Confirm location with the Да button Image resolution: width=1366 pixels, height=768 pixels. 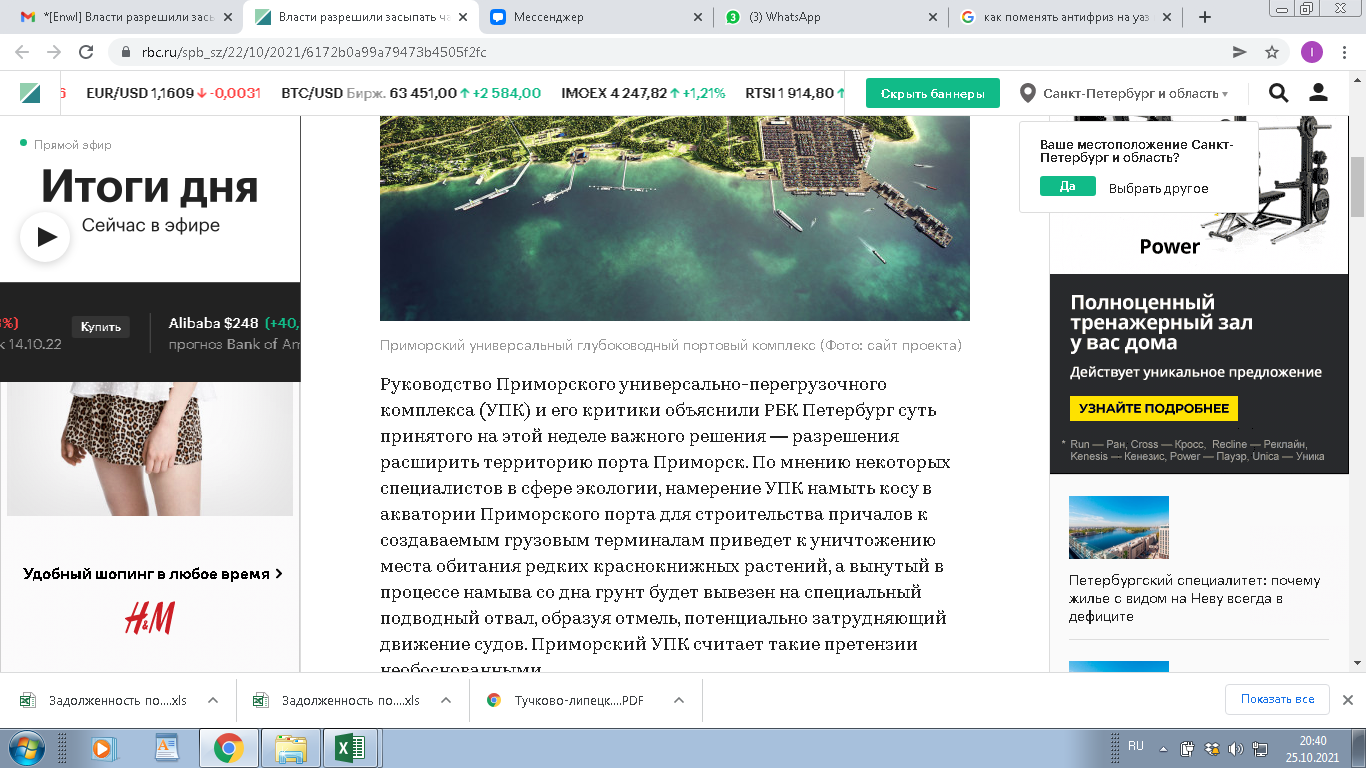(1067, 187)
